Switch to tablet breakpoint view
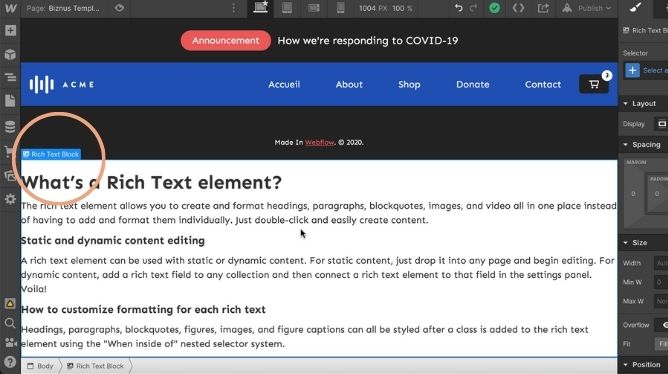 (x=287, y=8)
